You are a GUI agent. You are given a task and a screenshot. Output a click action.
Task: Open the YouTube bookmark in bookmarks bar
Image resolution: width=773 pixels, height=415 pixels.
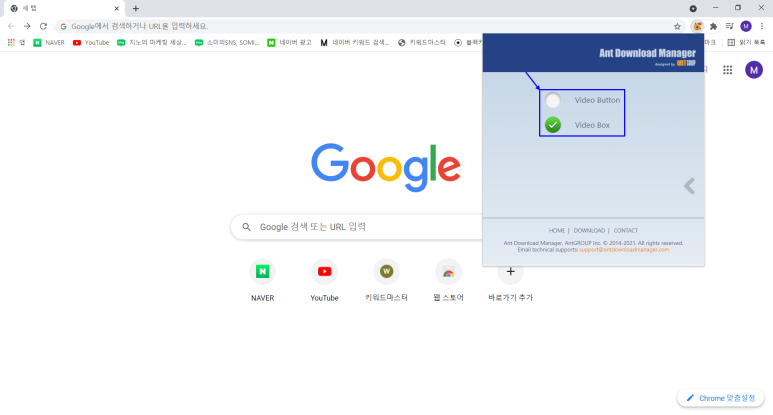91,42
